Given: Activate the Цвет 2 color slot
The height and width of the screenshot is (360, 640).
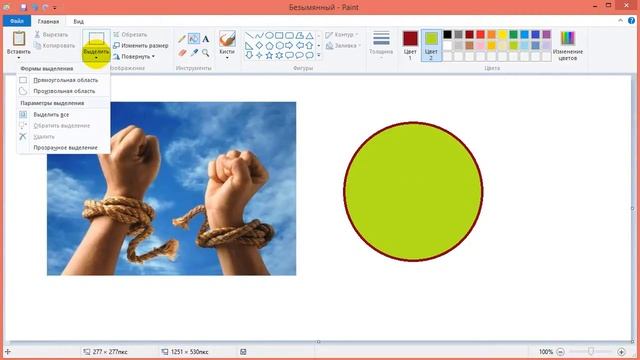Looking at the screenshot, I should click(431, 45).
